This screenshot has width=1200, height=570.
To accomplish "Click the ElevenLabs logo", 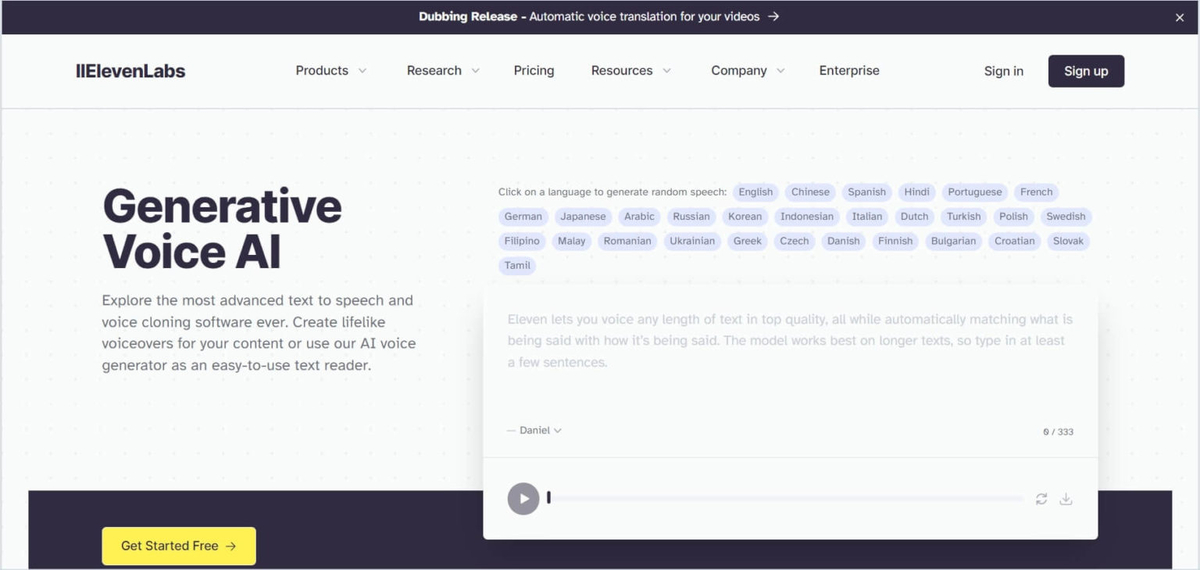I will (131, 71).
